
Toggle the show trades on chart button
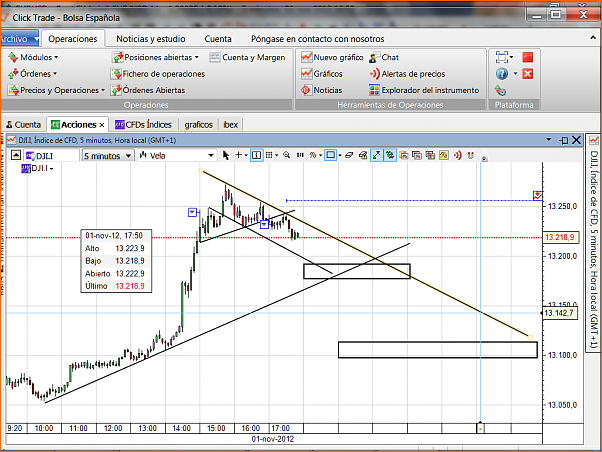[390, 155]
